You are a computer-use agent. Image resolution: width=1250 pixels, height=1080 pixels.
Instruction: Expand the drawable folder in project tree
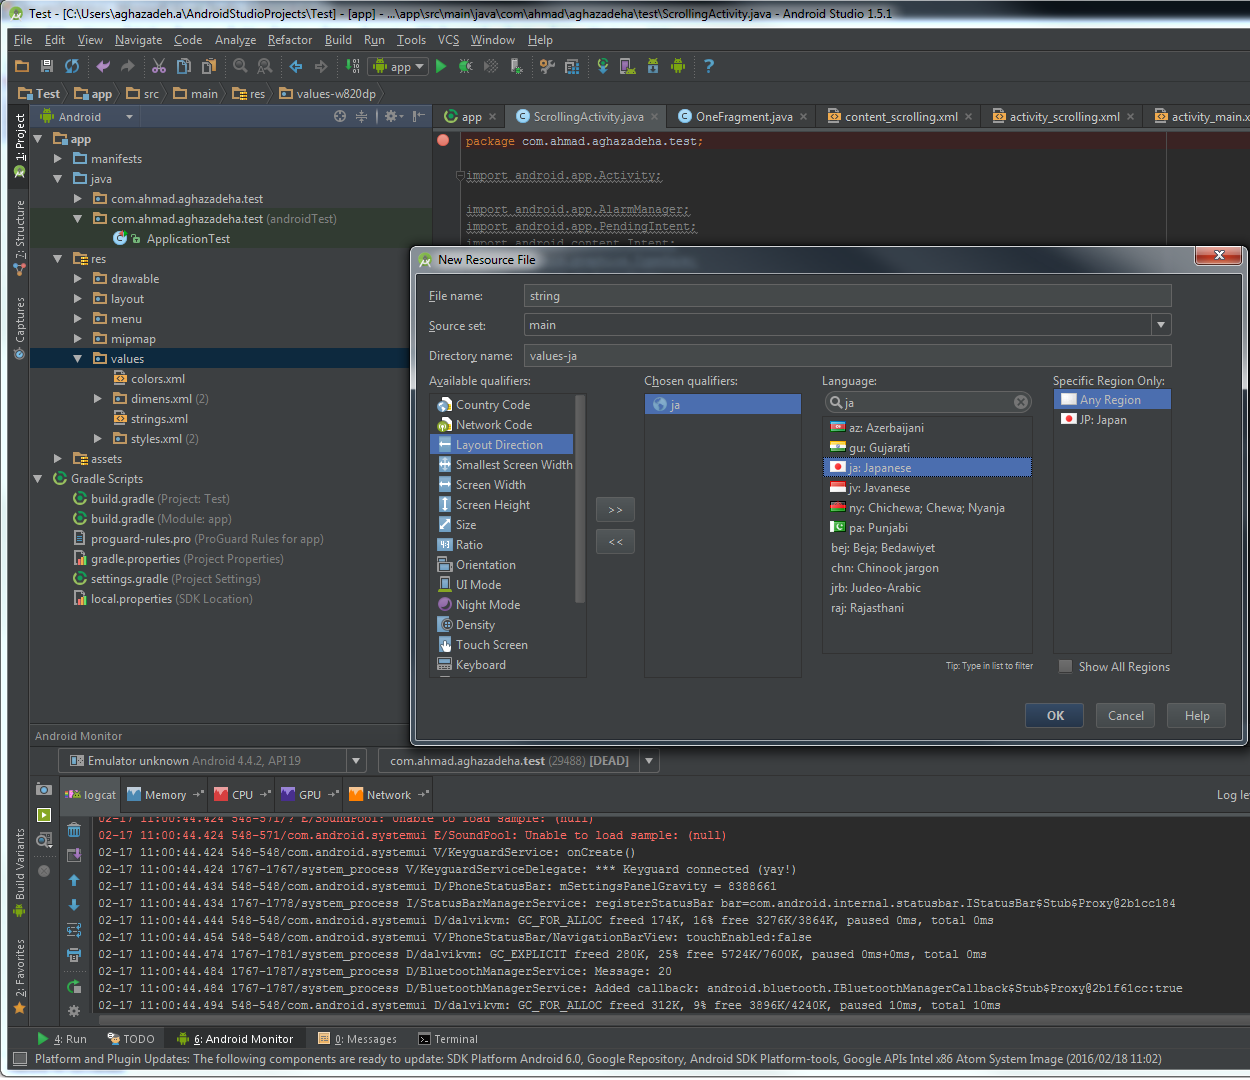[x=78, y=279]
